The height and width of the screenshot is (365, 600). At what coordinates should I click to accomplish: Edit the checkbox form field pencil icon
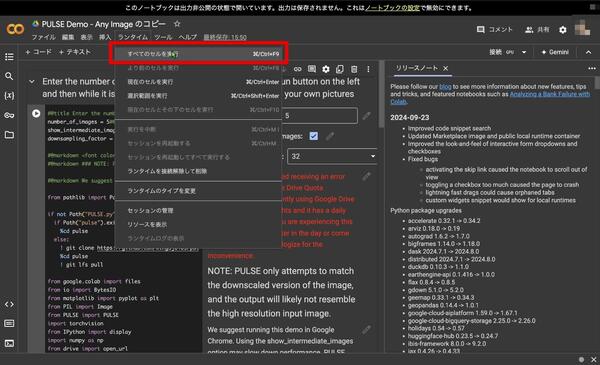pyautogui.click(x=330, y=136)
